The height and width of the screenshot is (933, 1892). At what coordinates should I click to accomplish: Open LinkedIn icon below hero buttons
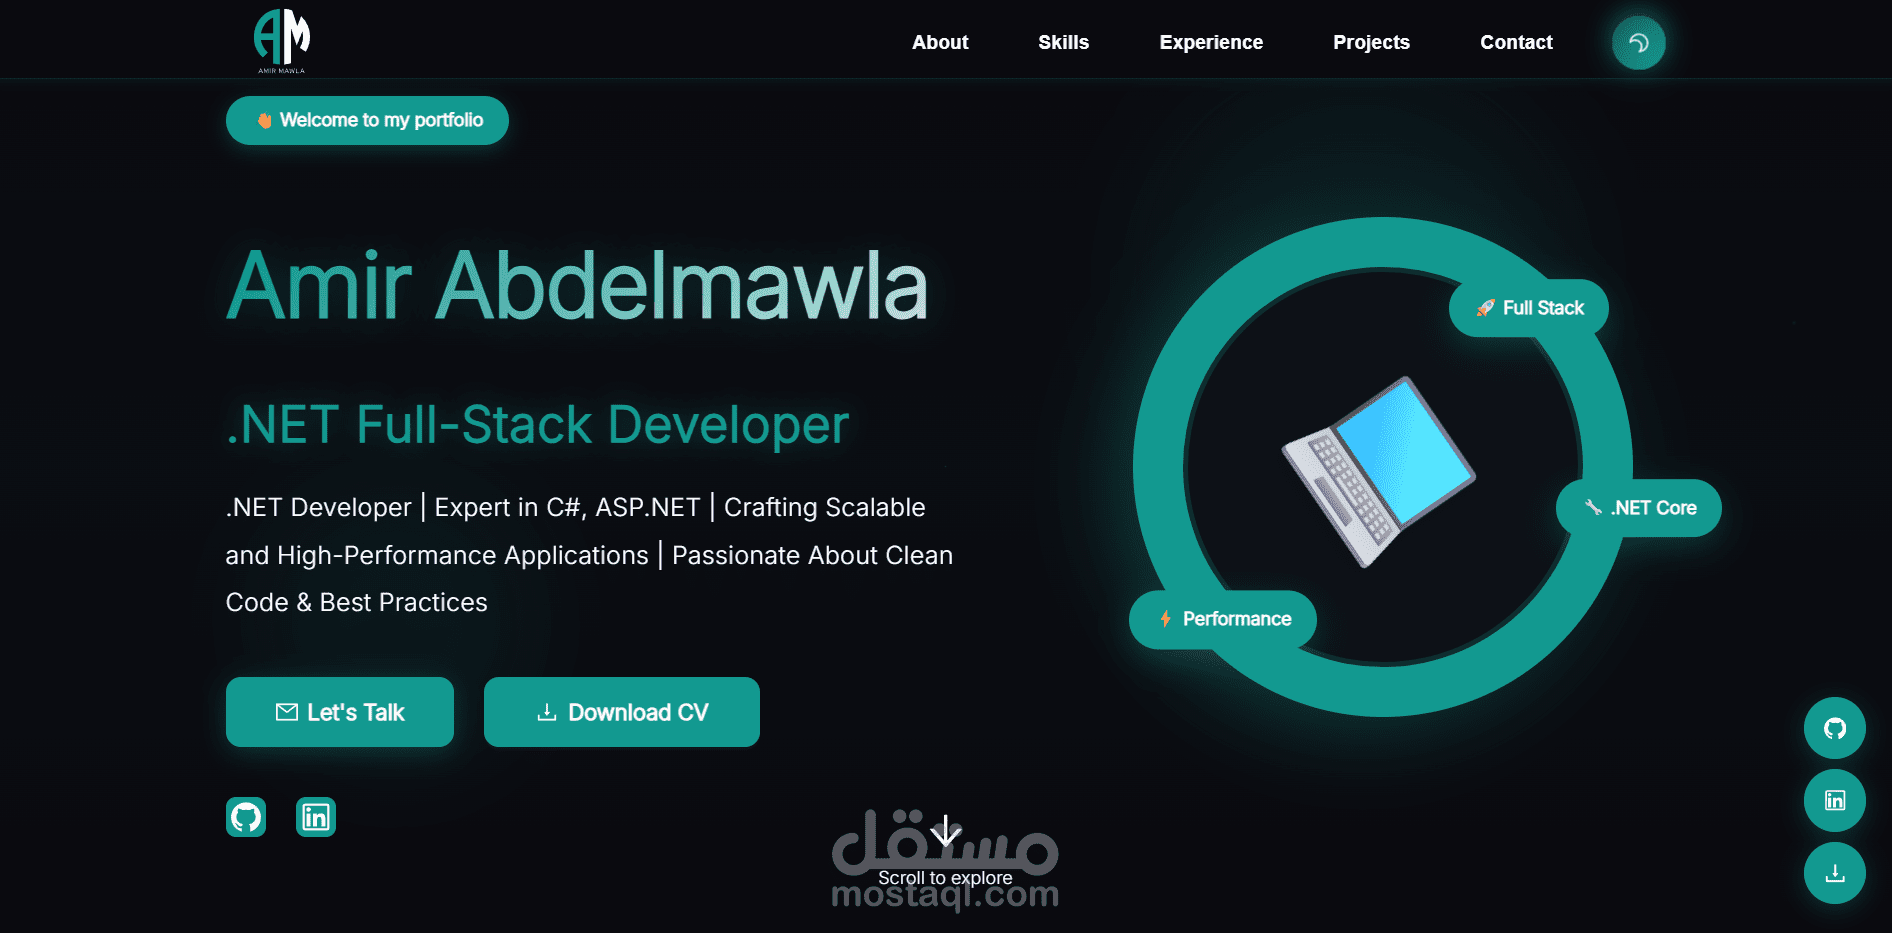point(316,817)
